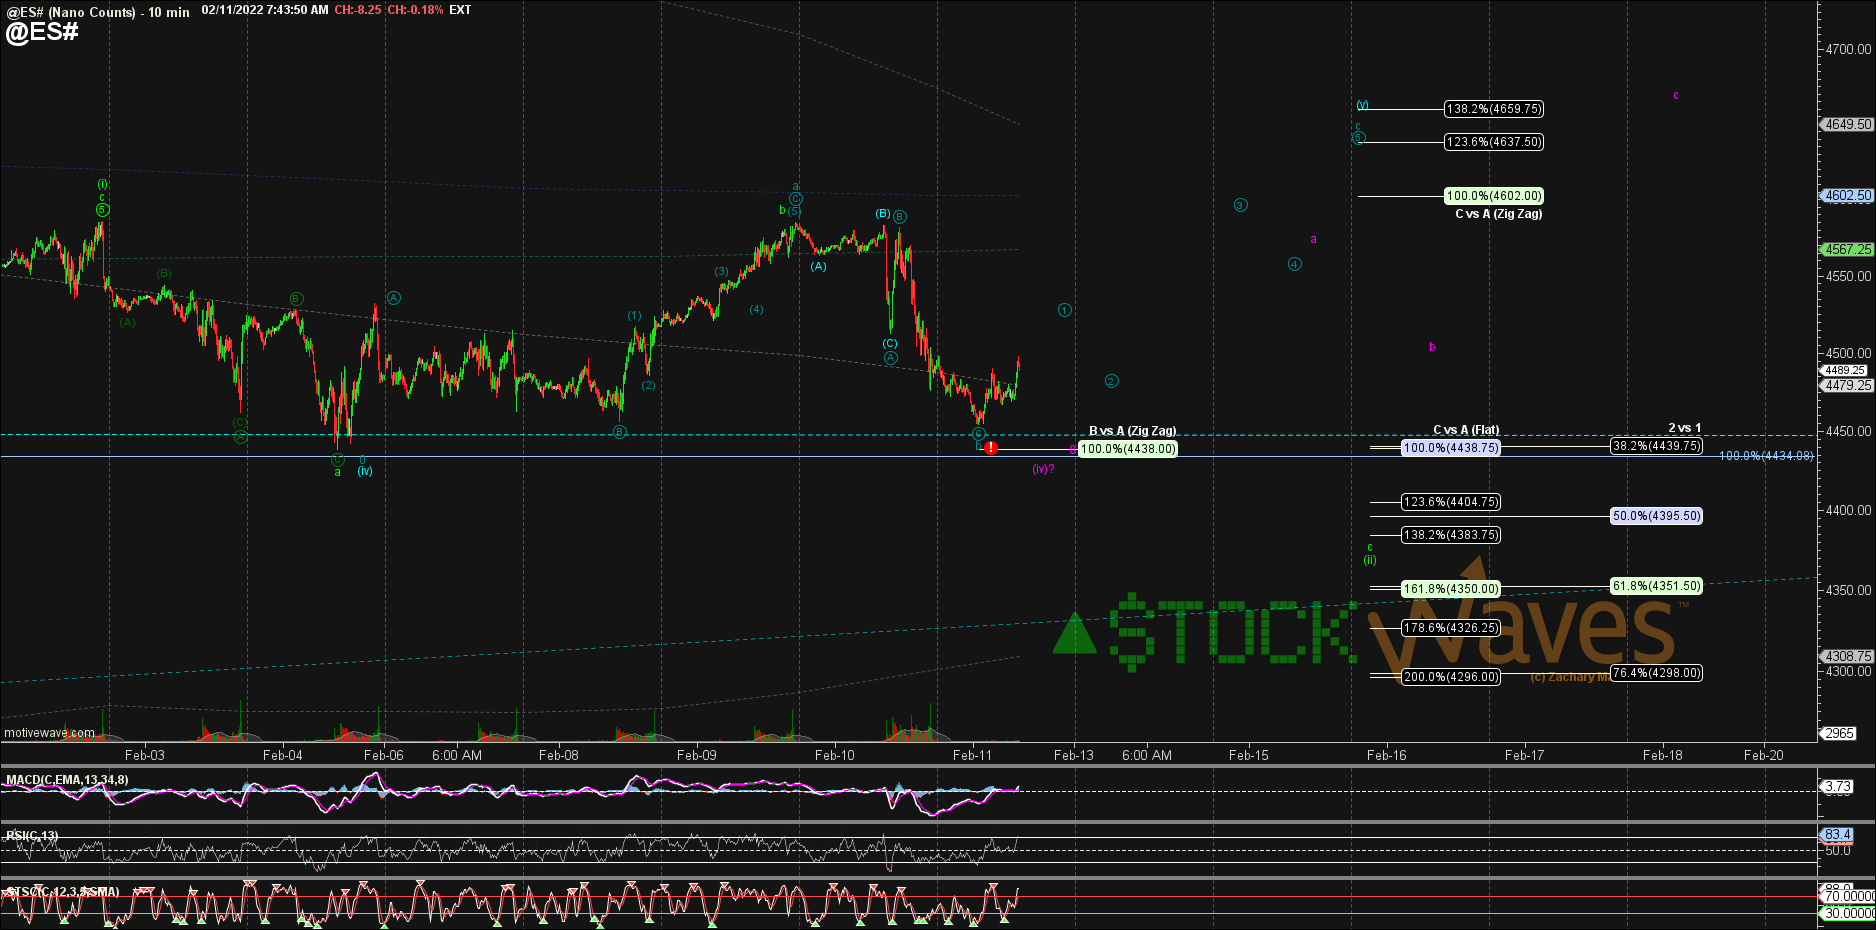Select the 76.4%(4298.00) retracement label
The height and width of the screenshot is (930, 1876).
point(1656,673)
